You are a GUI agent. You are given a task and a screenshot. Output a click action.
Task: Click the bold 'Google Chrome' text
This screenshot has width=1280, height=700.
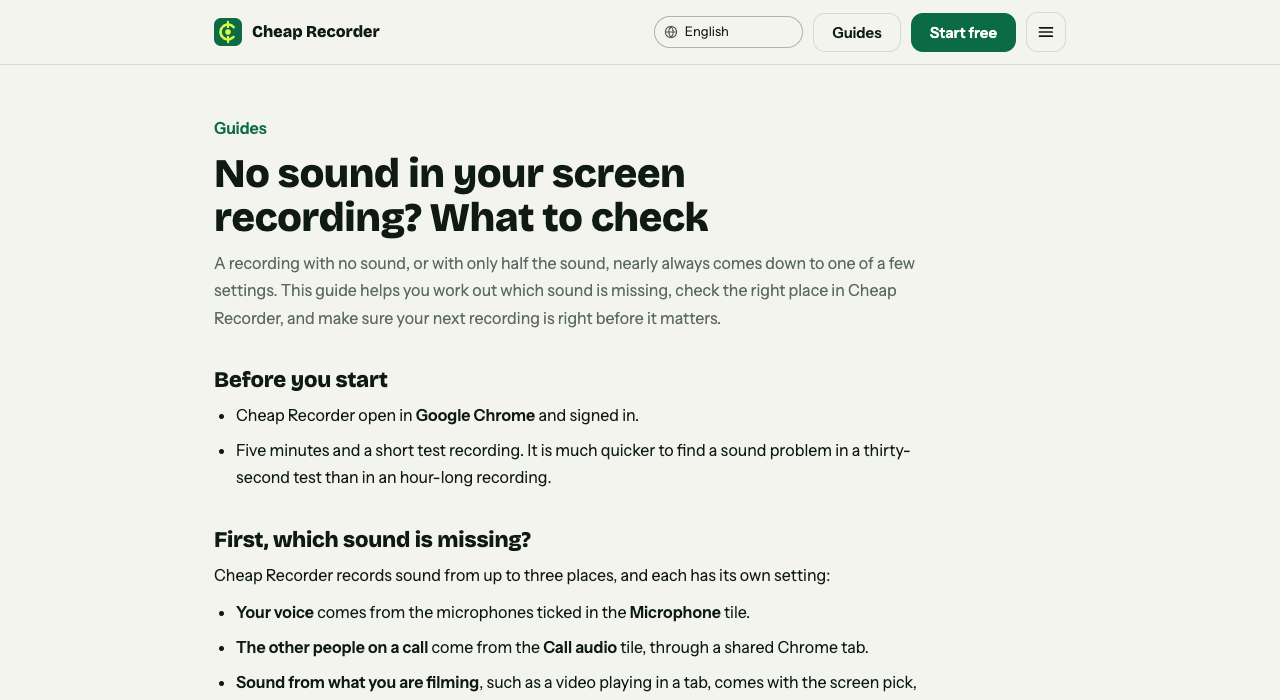point(475,415)
